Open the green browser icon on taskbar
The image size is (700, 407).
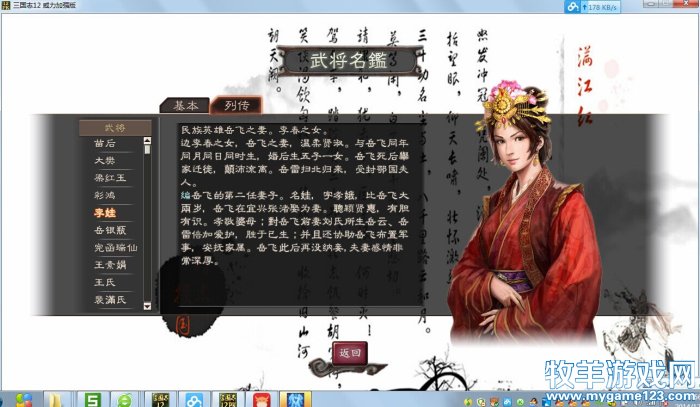pyautogui.click(x=125, y=400)
